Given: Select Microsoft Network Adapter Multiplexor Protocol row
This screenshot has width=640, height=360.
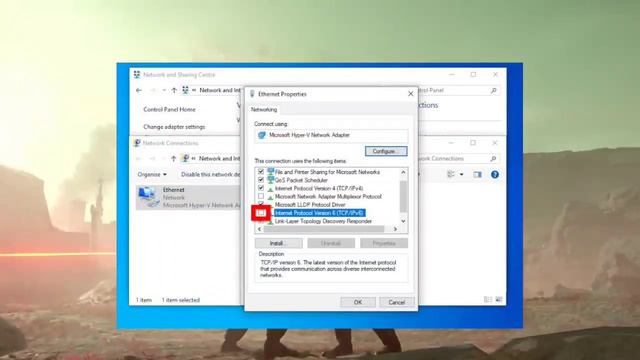Looking at the screenshot, I should [328, 196].
